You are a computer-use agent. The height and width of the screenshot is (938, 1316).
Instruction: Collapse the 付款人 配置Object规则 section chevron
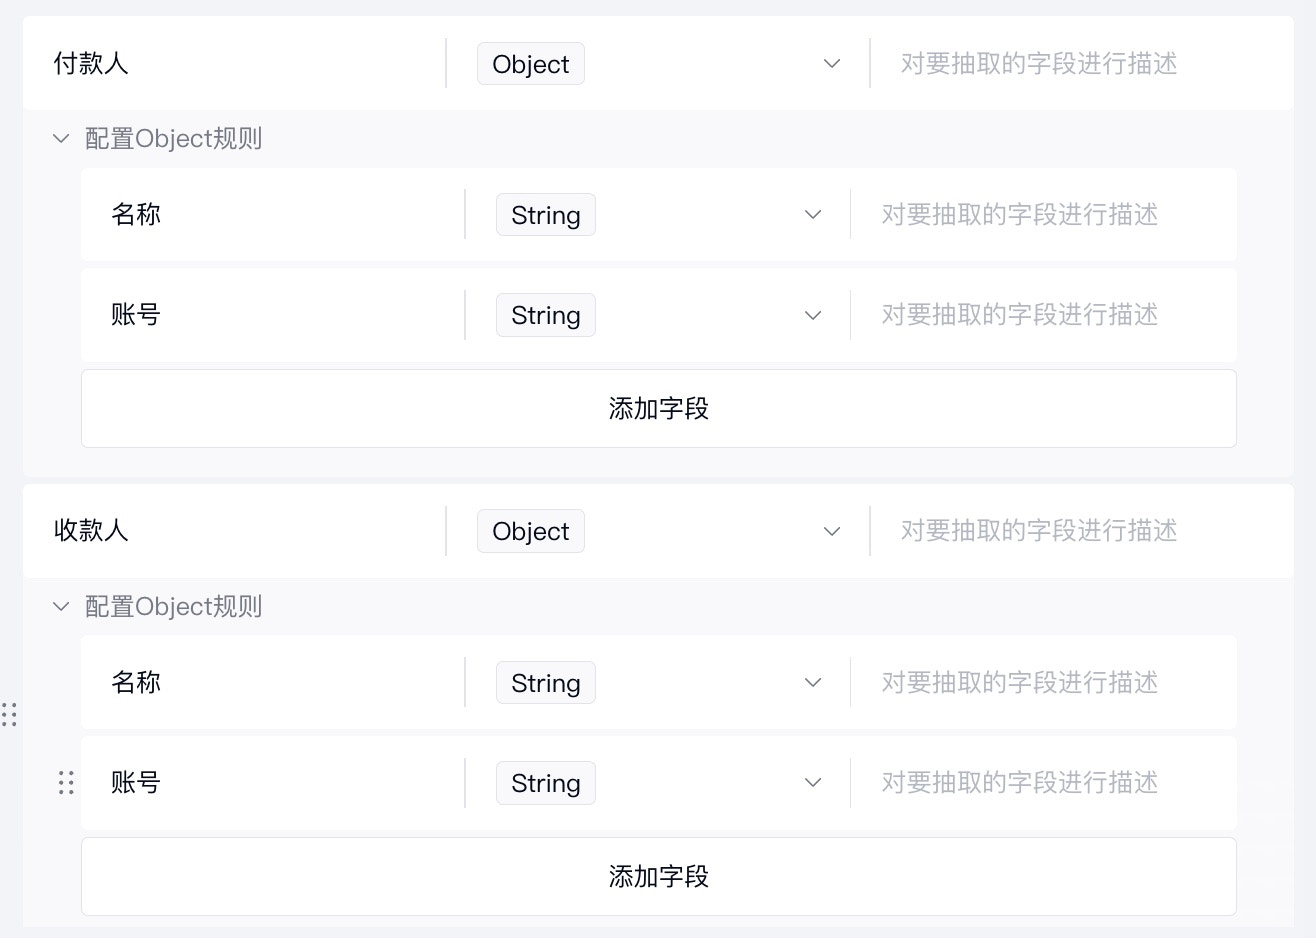(61, 138)
